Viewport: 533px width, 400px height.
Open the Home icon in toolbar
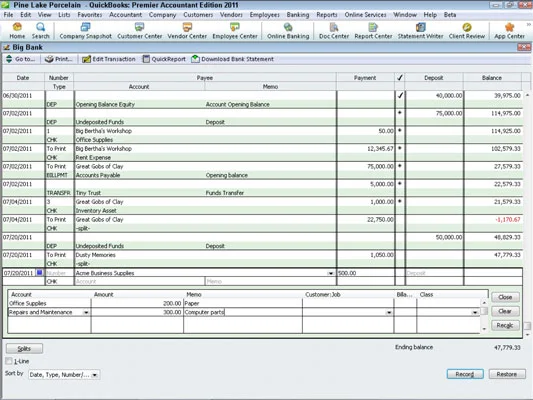click(17, 31)
